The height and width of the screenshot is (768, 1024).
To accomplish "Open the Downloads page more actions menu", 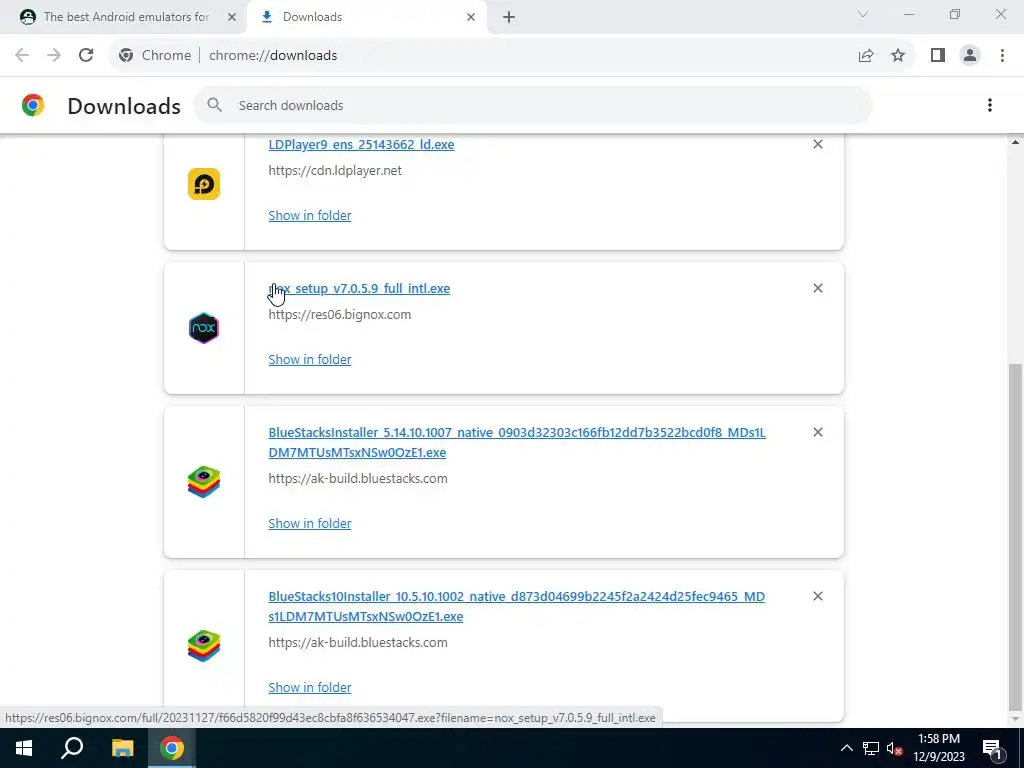I will 990,105.
